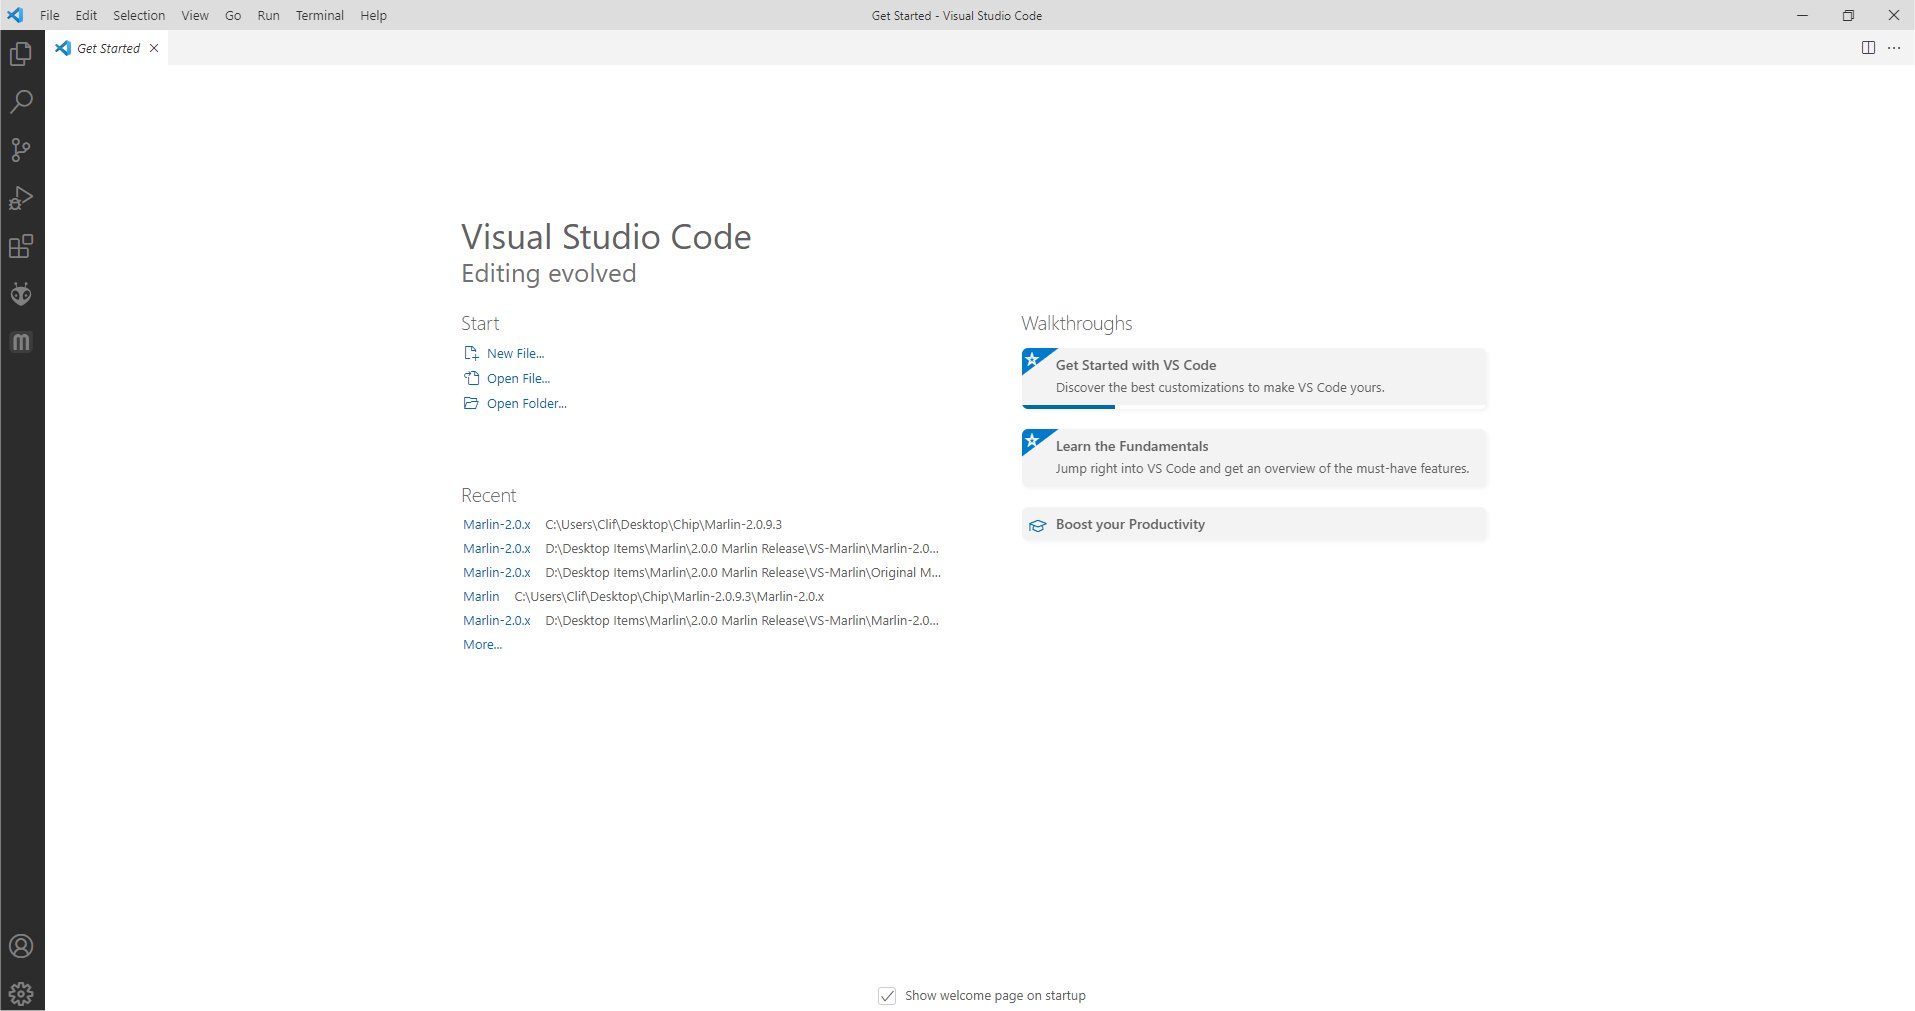Split the editor right
The image size is (1915, 1011).
tap(1868, 48)
